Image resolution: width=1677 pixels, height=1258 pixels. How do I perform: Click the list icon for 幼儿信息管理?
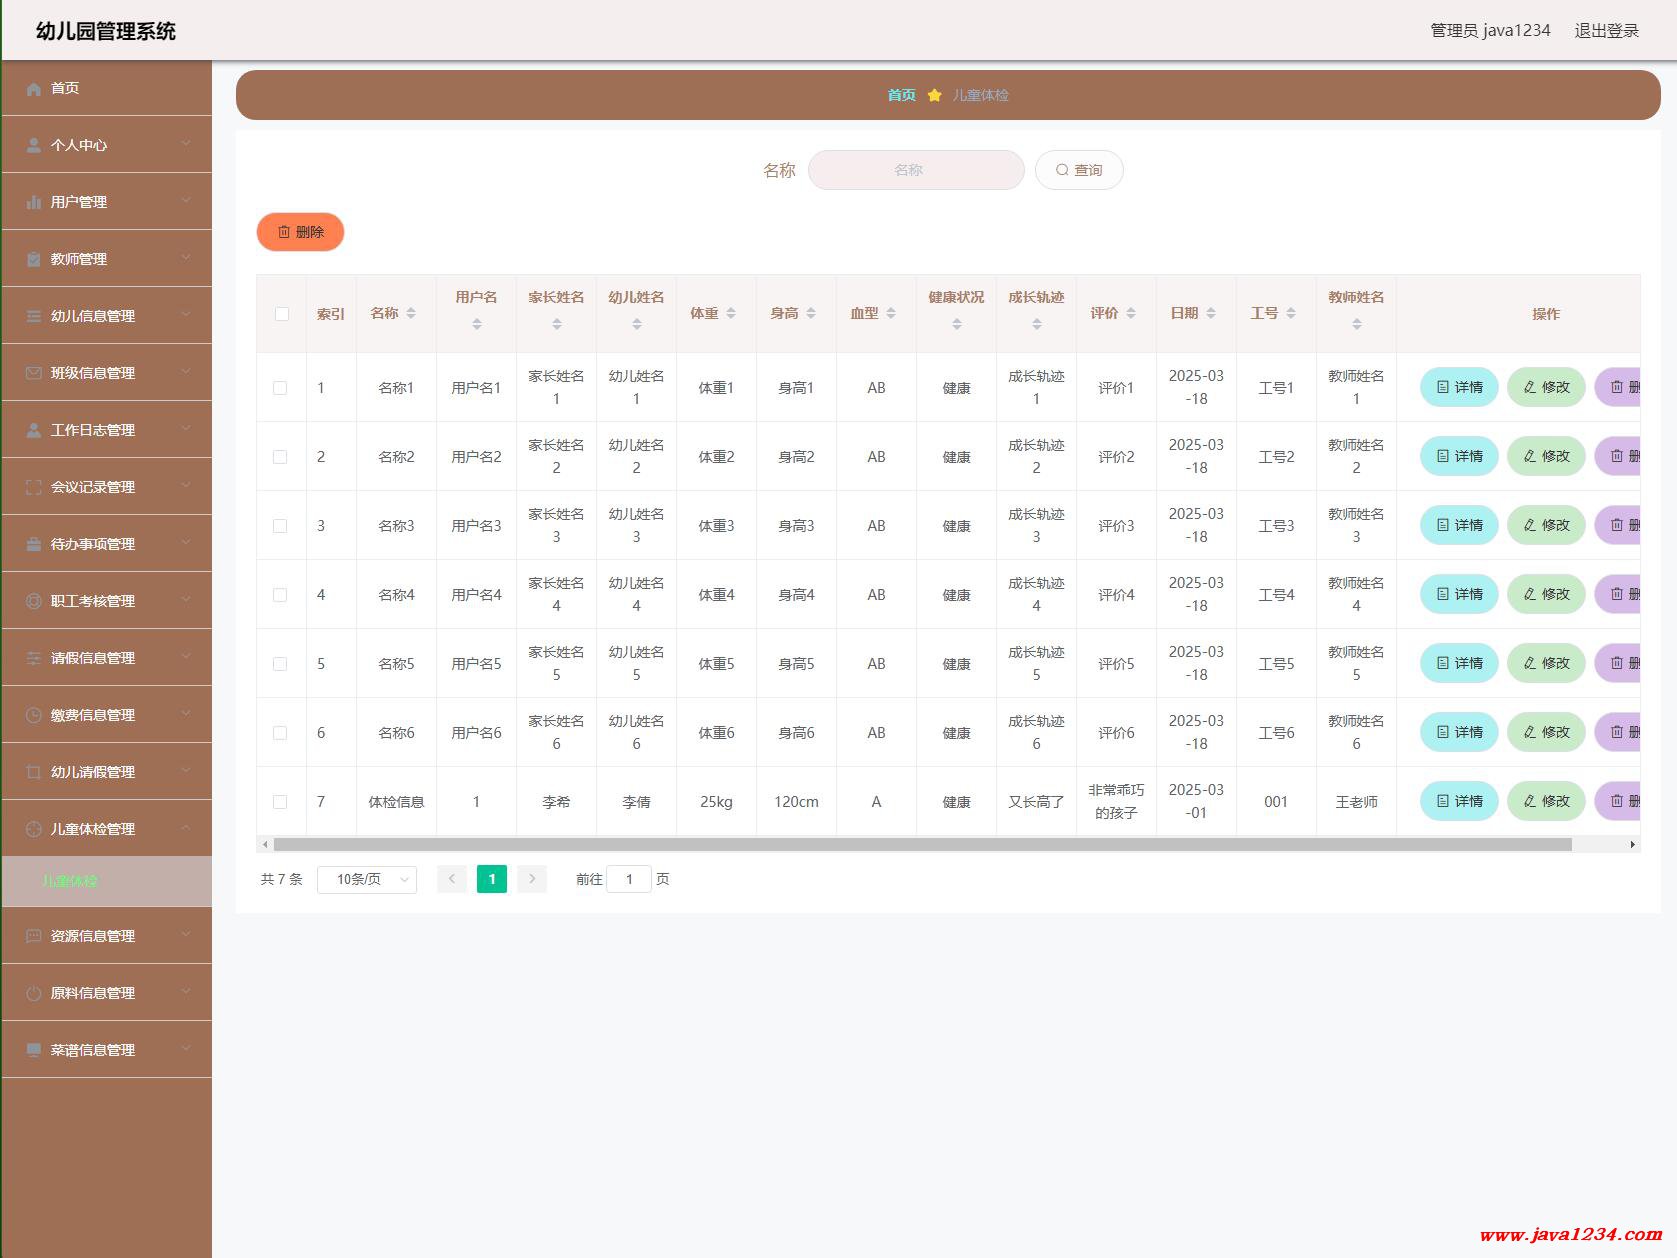33,317
